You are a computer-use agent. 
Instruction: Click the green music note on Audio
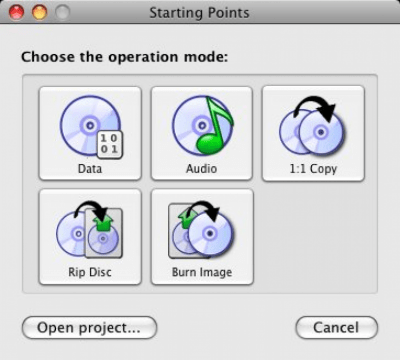[214, 126]
